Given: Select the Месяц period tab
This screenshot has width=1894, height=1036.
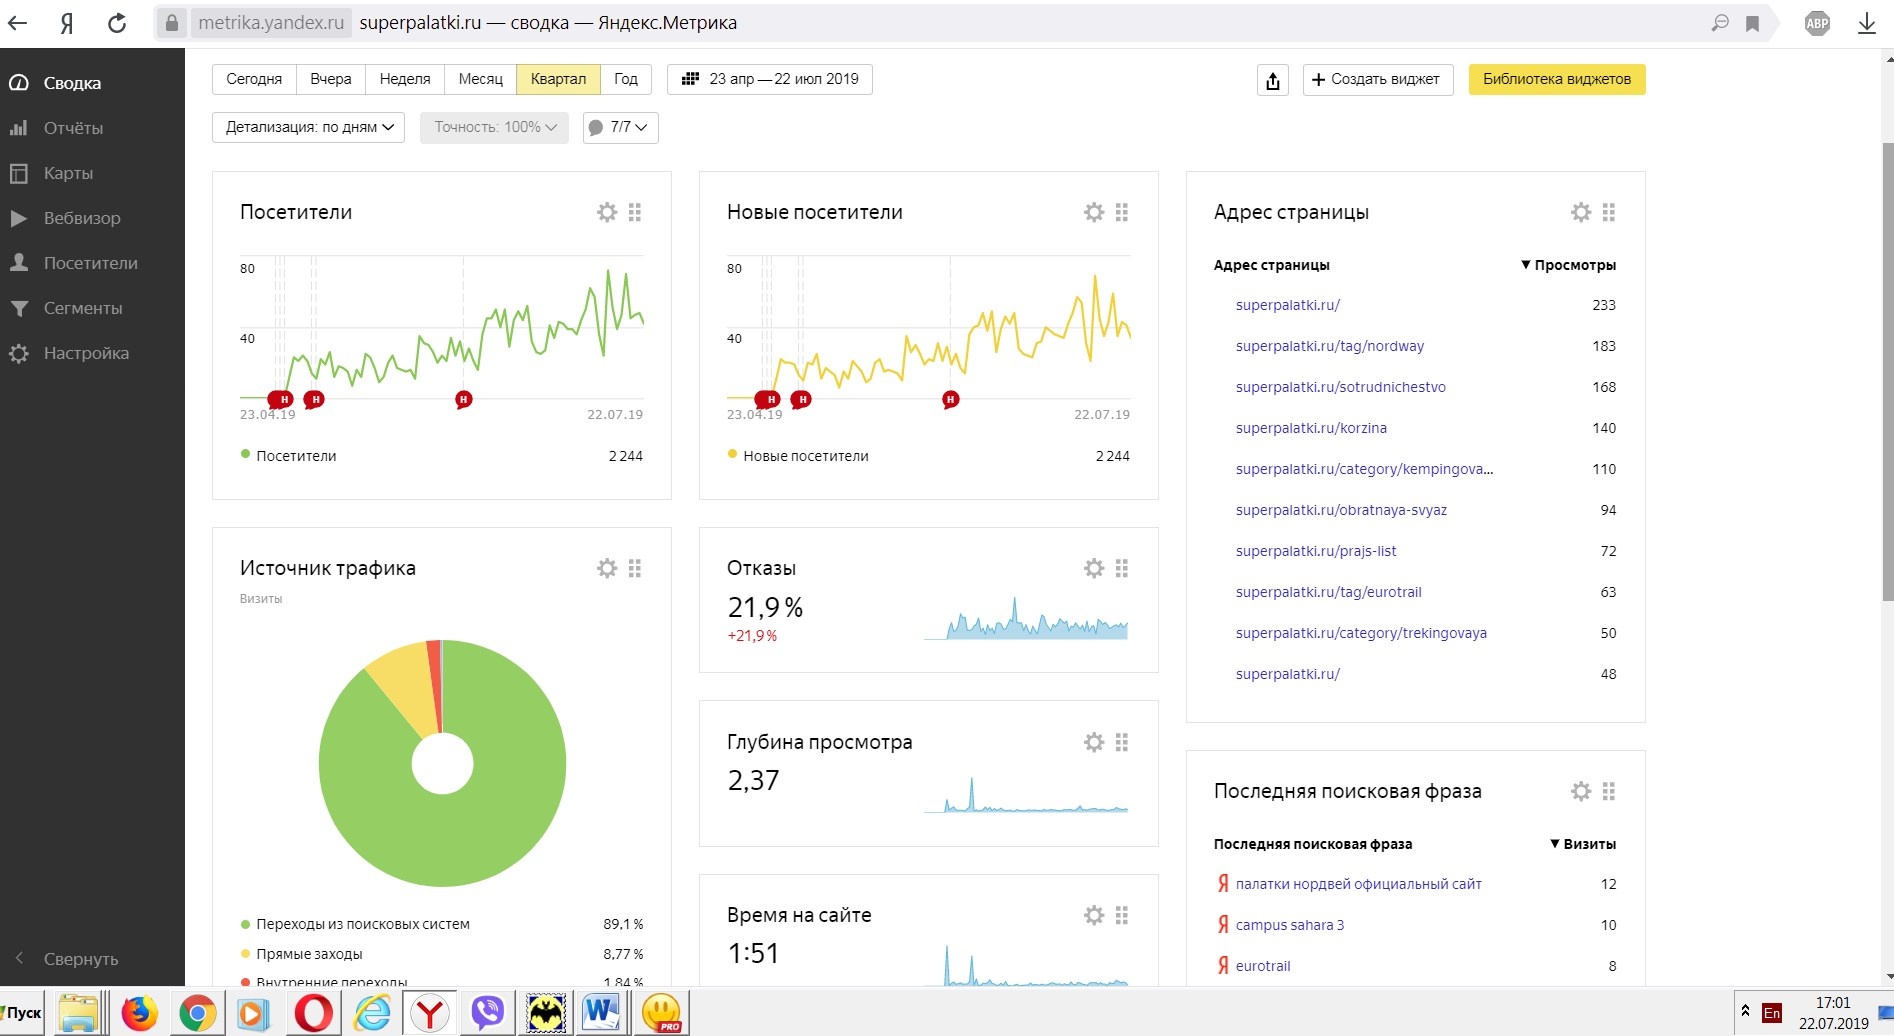Looking at the screenshot, I should point(480,79).
